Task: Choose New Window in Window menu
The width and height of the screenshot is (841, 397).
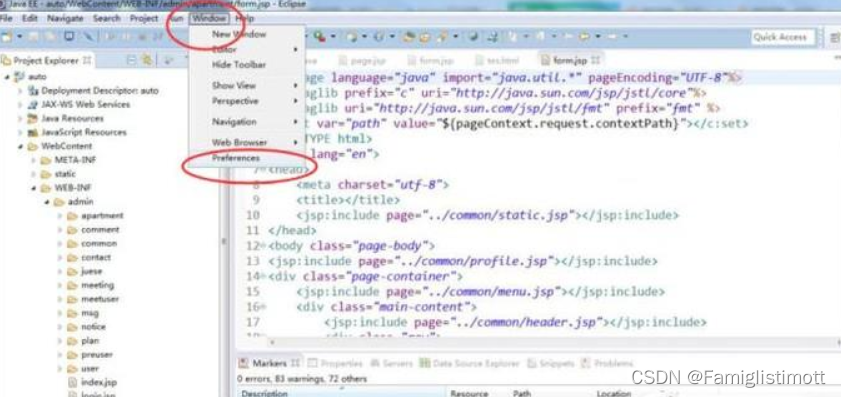Action: point(239,34)
